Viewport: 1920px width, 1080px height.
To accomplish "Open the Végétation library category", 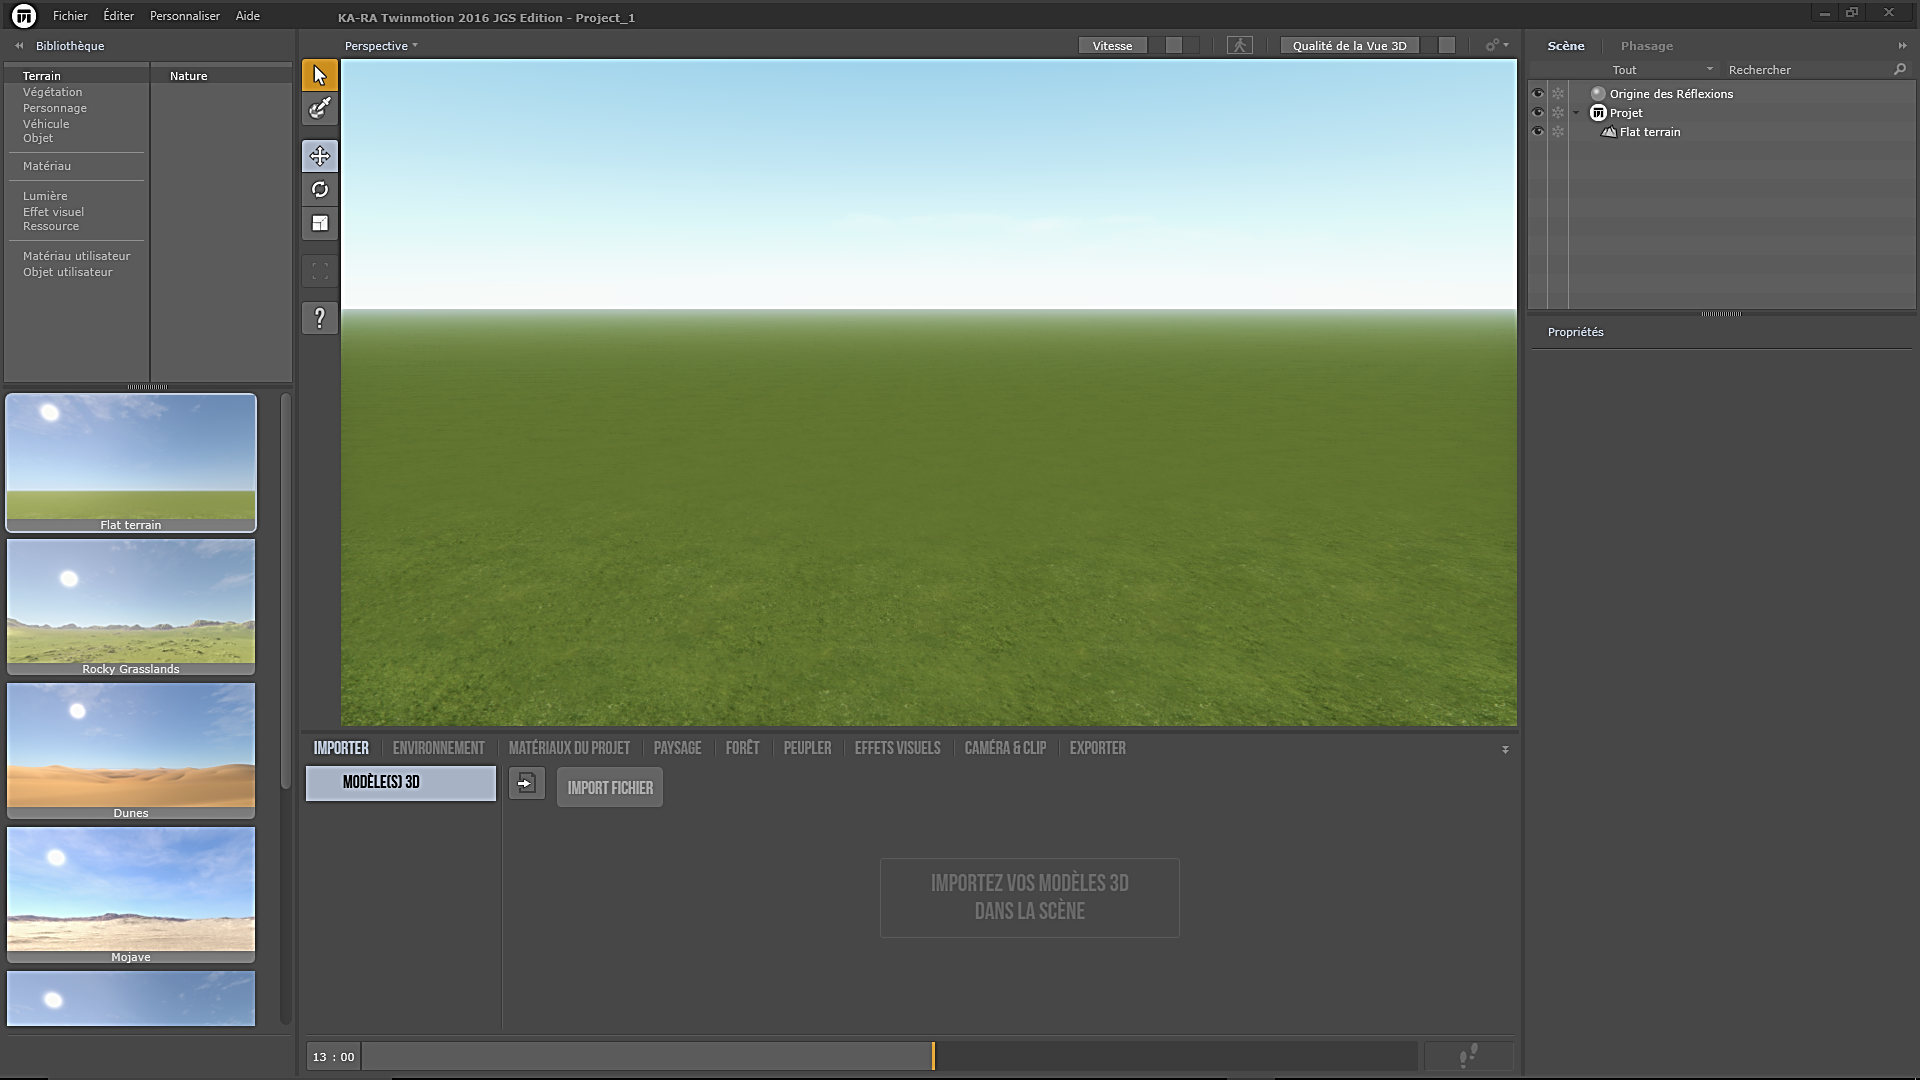I will (53, 92).
